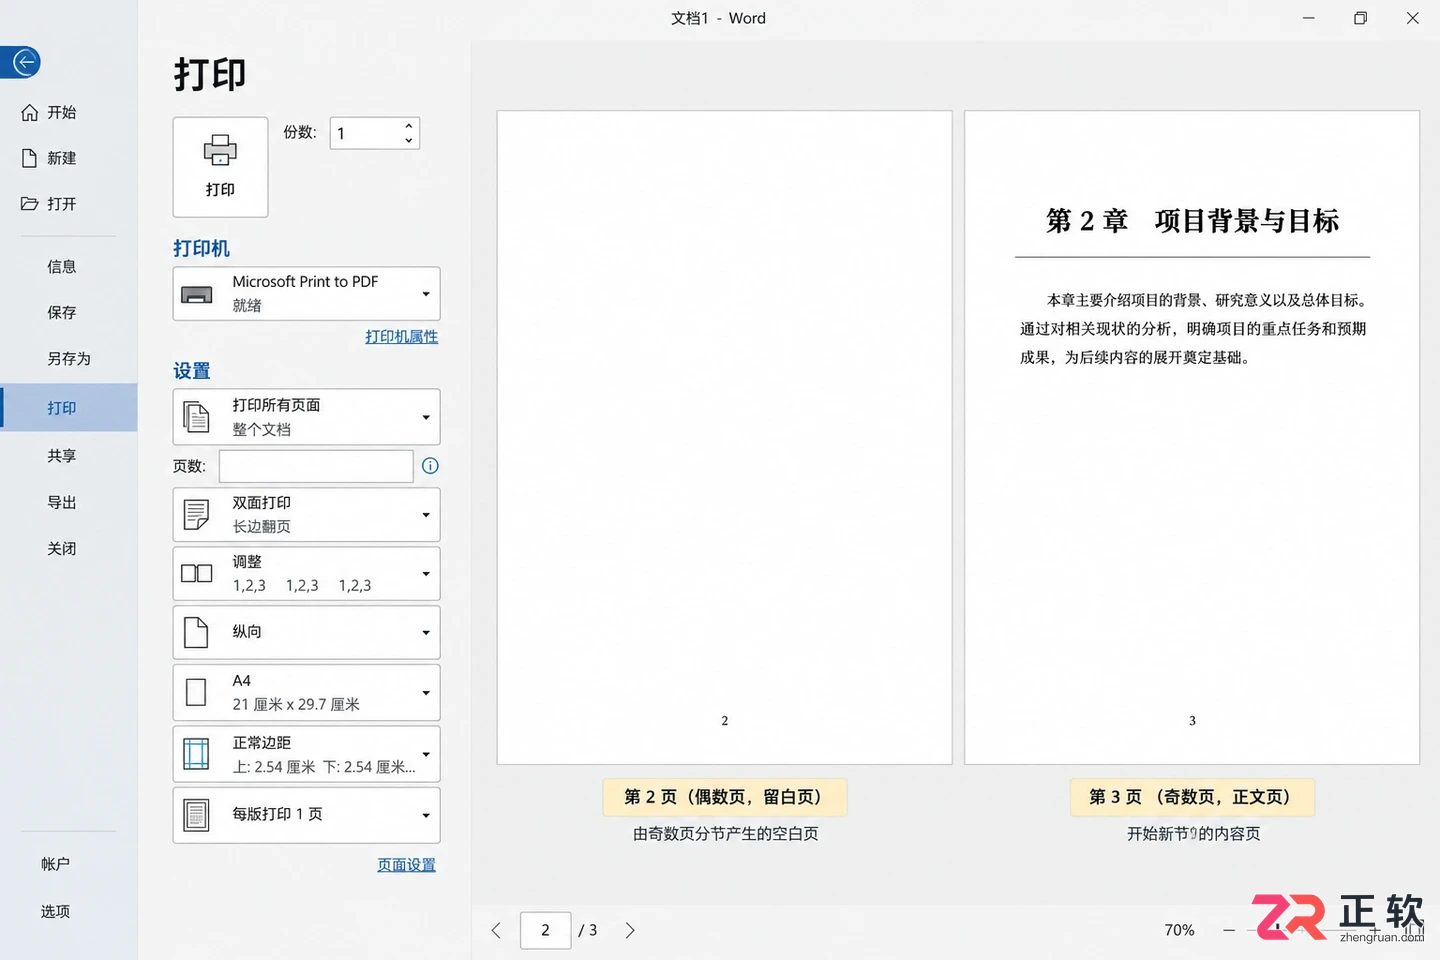Expand the 正常边距 margins dropdown

[x=306, y=754]
